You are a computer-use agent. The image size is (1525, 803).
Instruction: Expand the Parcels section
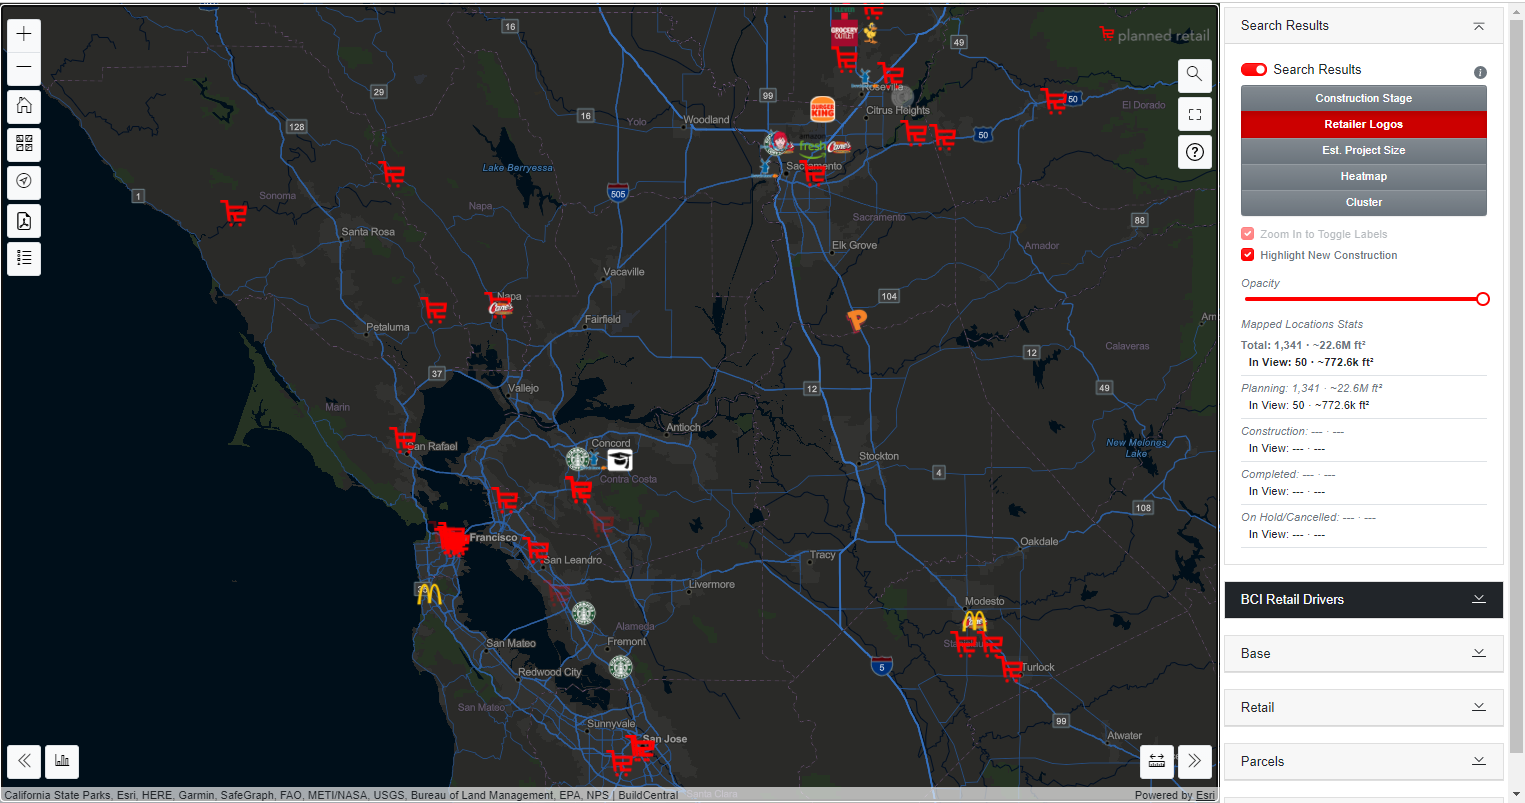pyautogui.click(x=1364, y=762)
